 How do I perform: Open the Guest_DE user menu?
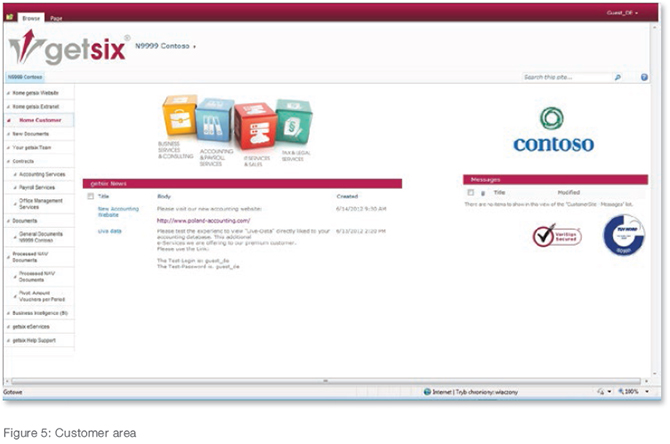pos(622,13)
